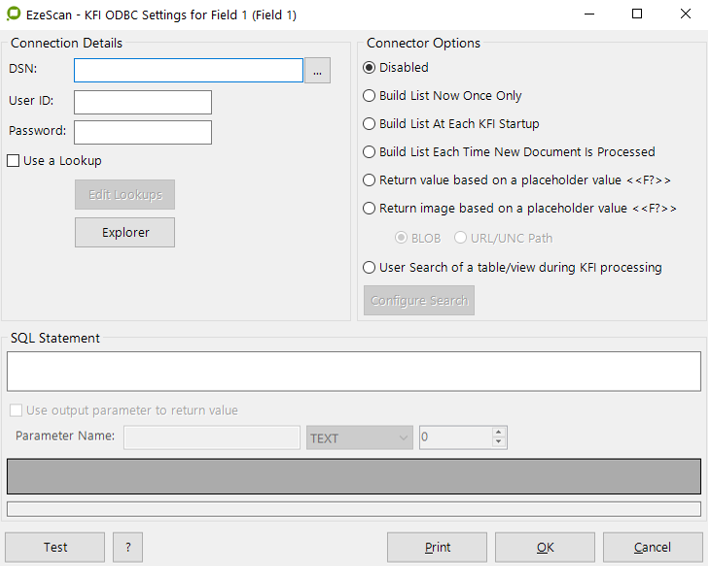The height and width of the screenshot is (566, 708).
Task: Focus the Password input box
Action: 143,132
